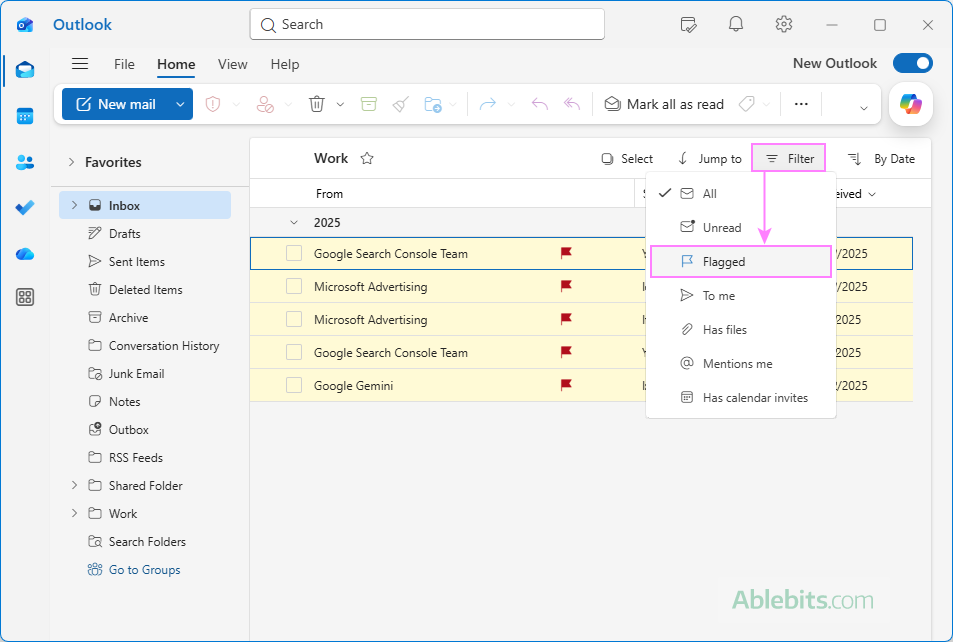Open the notifications bell icon
Screen dimensions: 953x642
click(x=736, y=24)
